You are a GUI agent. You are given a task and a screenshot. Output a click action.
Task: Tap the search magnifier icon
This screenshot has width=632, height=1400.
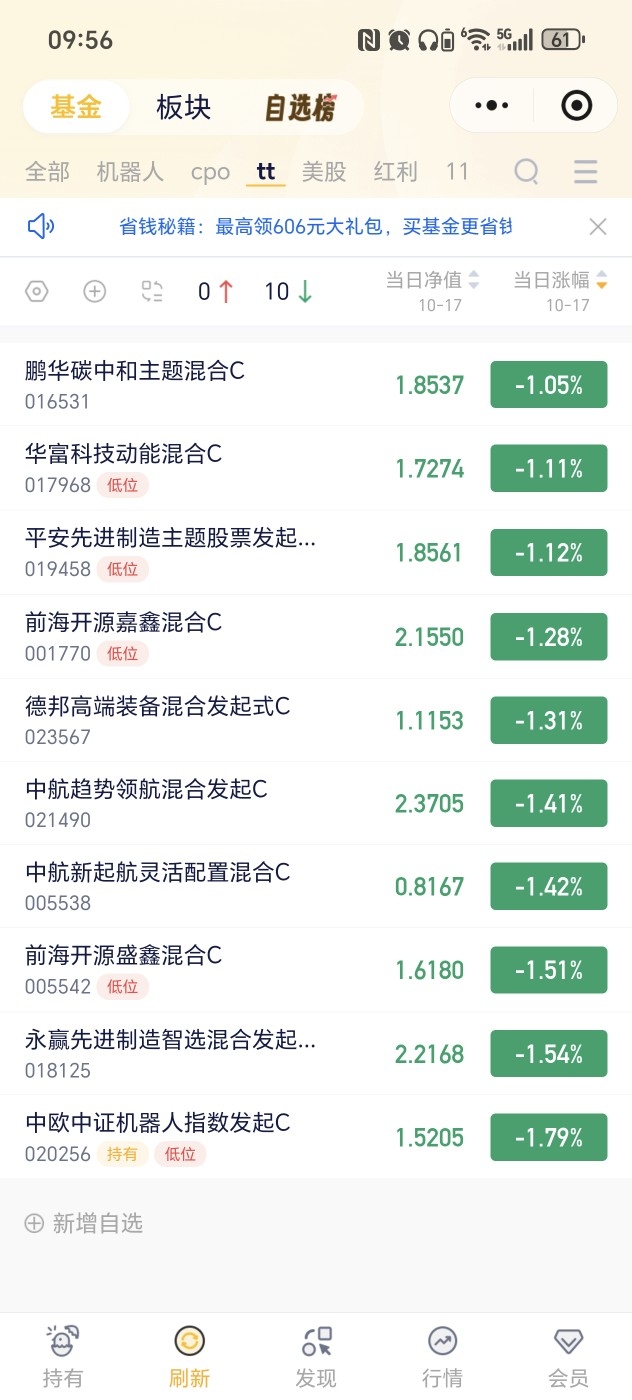tap(527, 172)
